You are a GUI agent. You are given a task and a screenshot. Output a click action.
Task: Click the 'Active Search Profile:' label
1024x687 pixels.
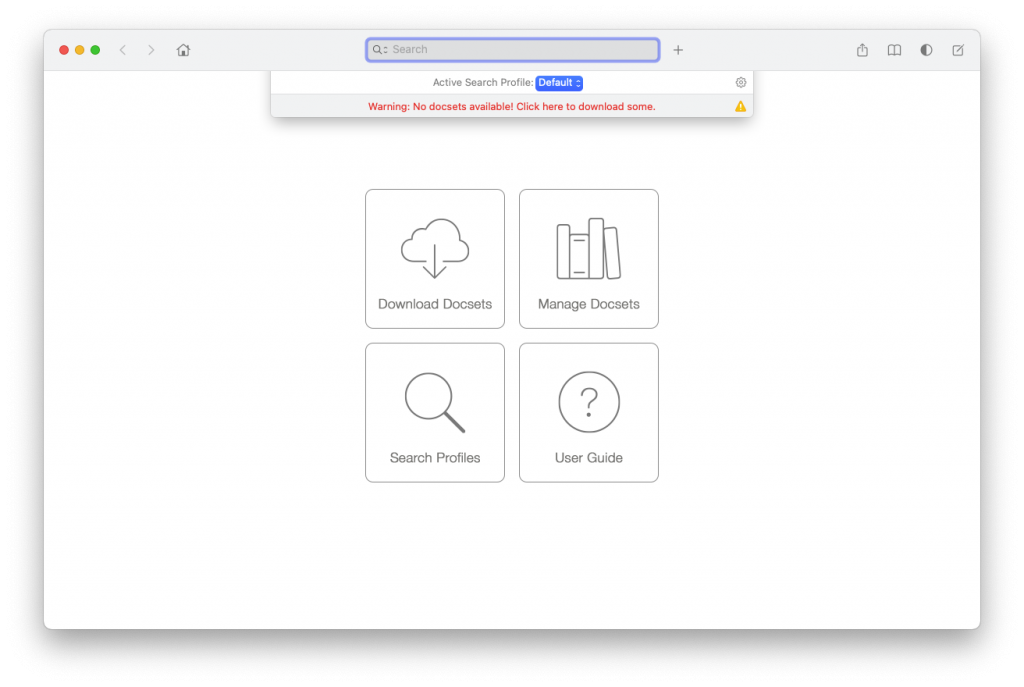coord(483,82)
